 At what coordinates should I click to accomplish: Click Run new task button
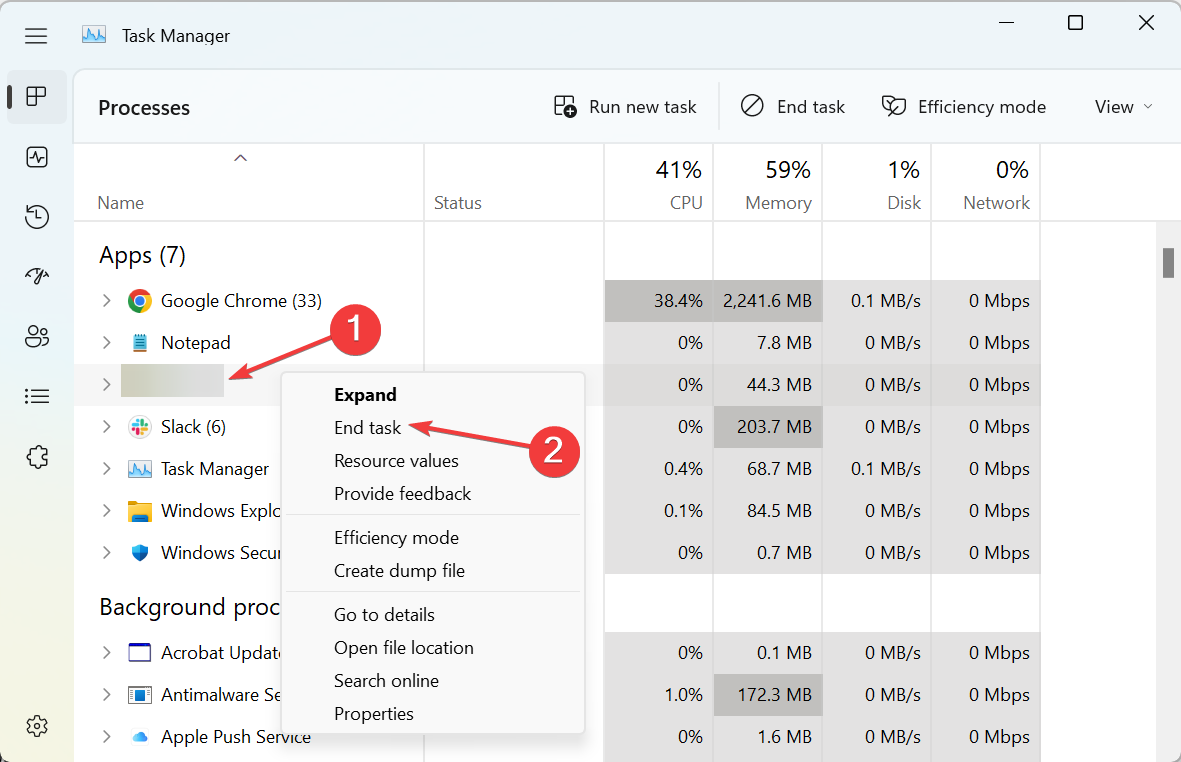point(625,107)
